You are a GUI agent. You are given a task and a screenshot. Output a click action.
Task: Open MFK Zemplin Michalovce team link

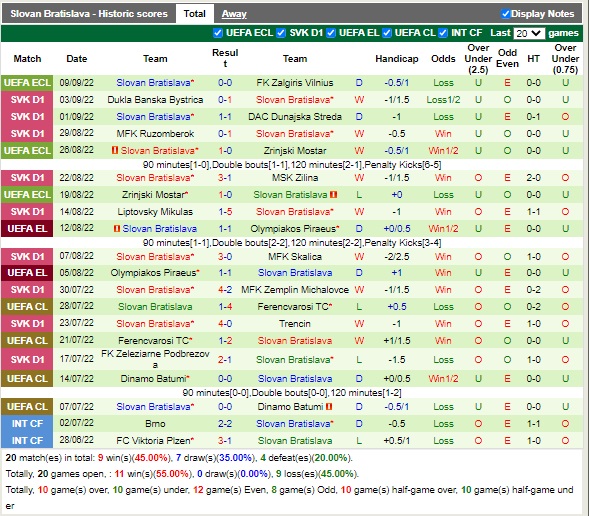point(295,290)
